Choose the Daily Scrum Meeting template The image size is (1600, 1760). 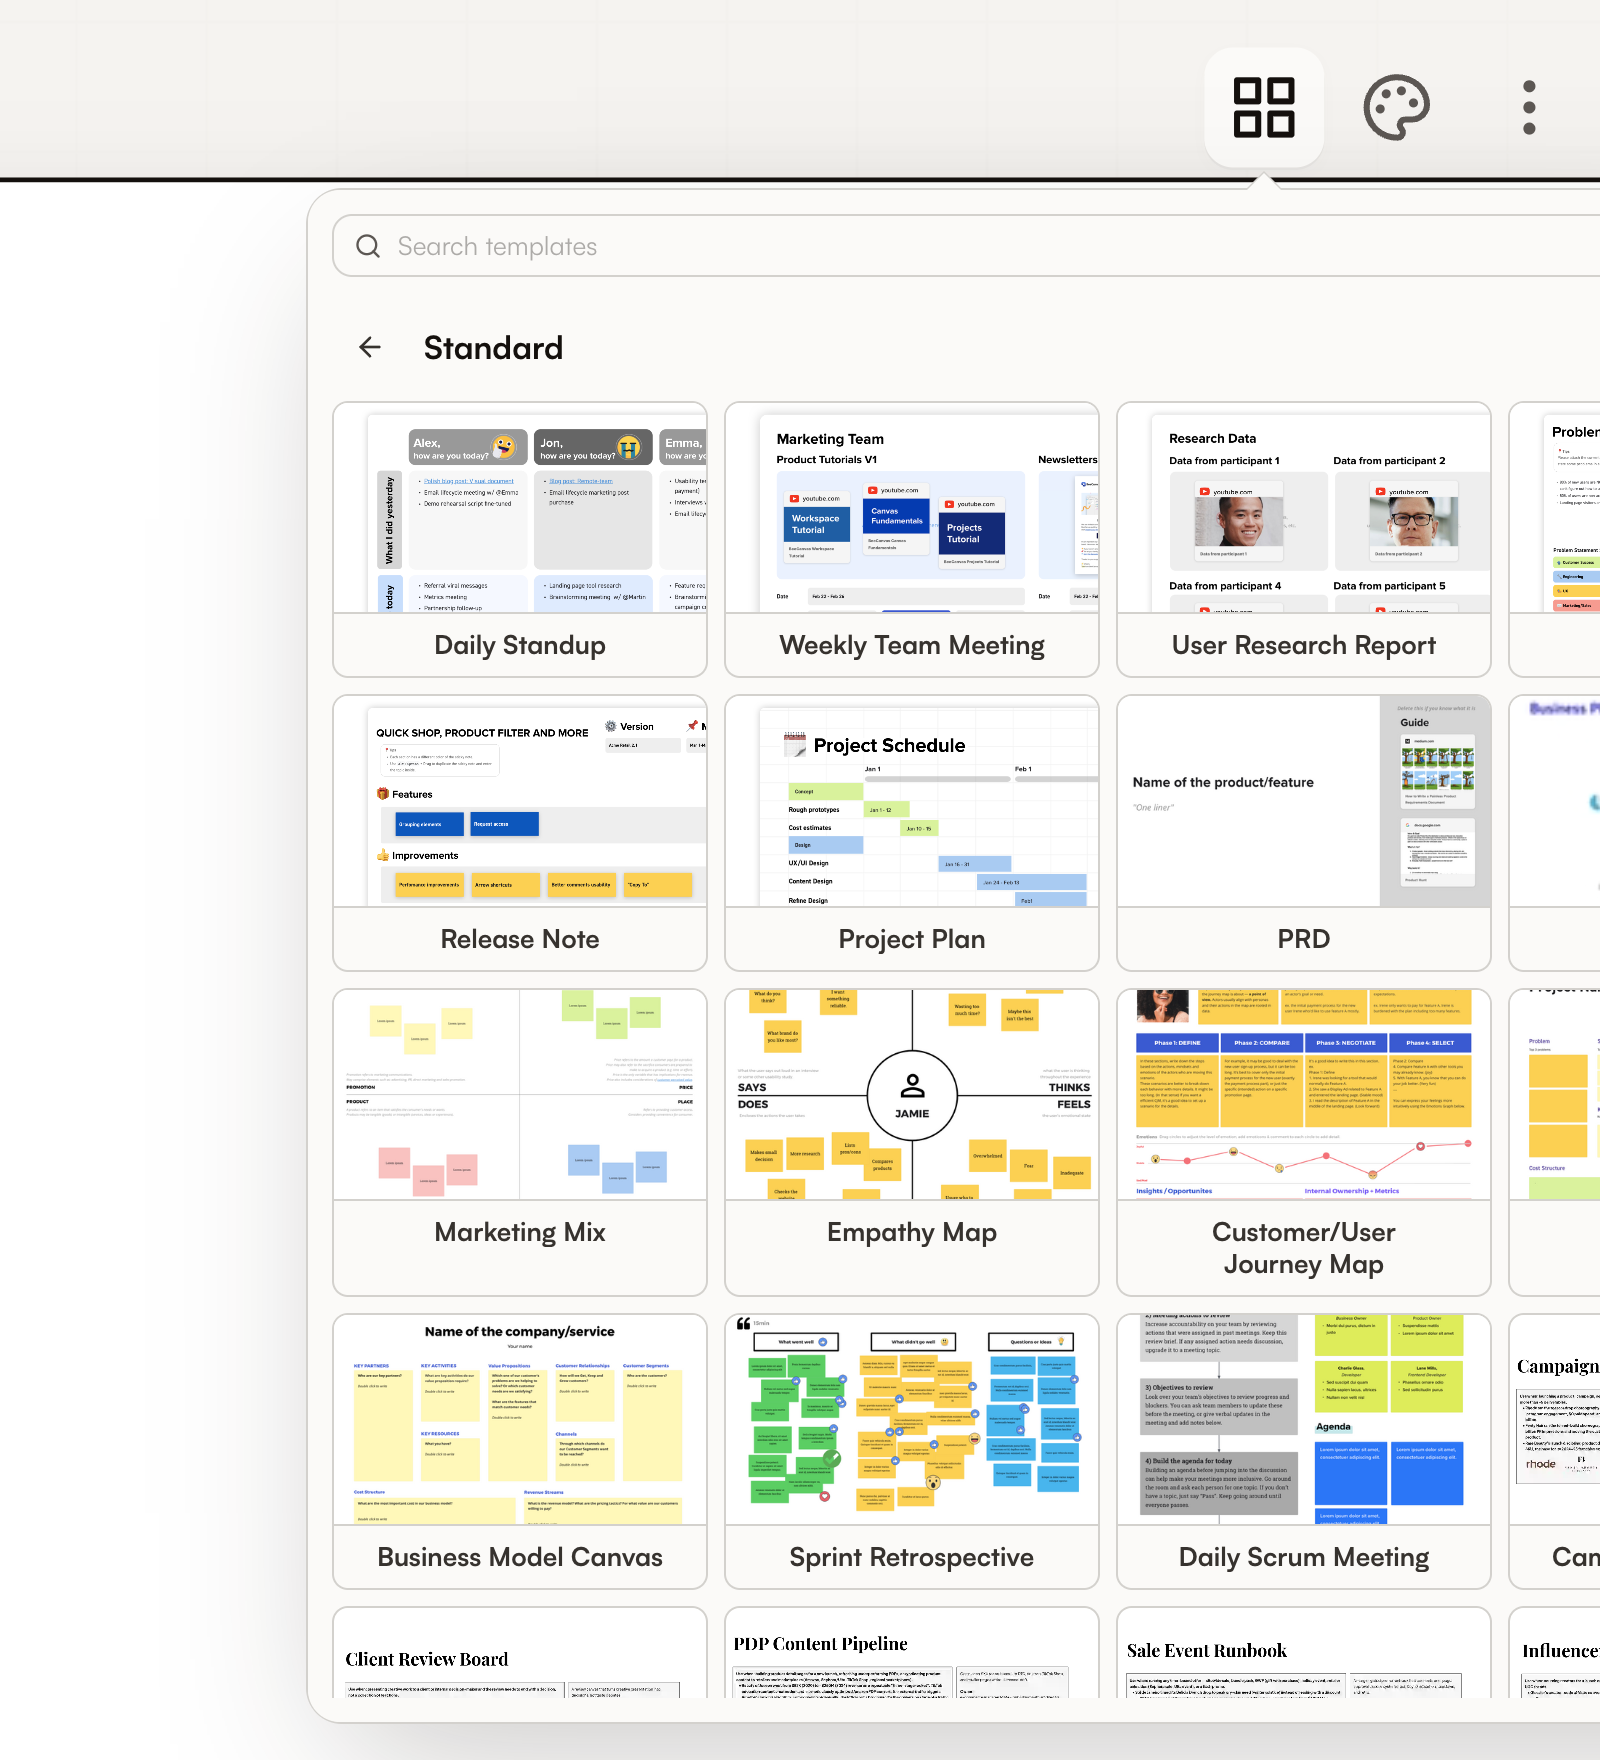point(1304,1451)
